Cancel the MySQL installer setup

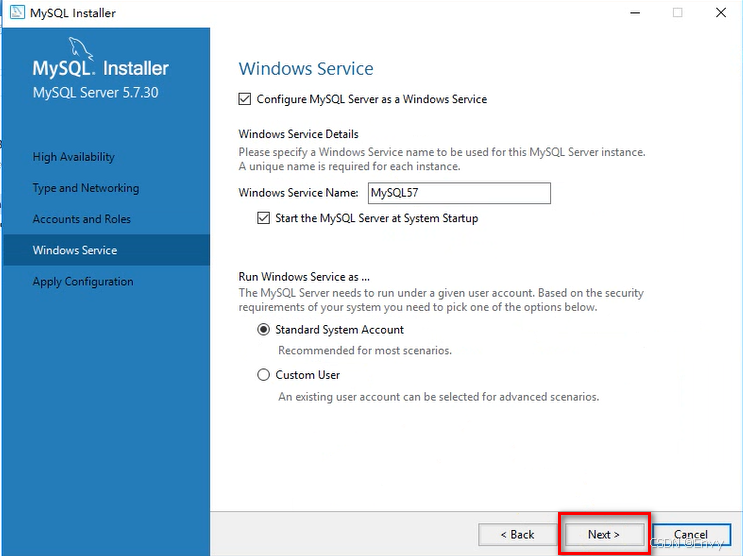click(x=691, y=534)
